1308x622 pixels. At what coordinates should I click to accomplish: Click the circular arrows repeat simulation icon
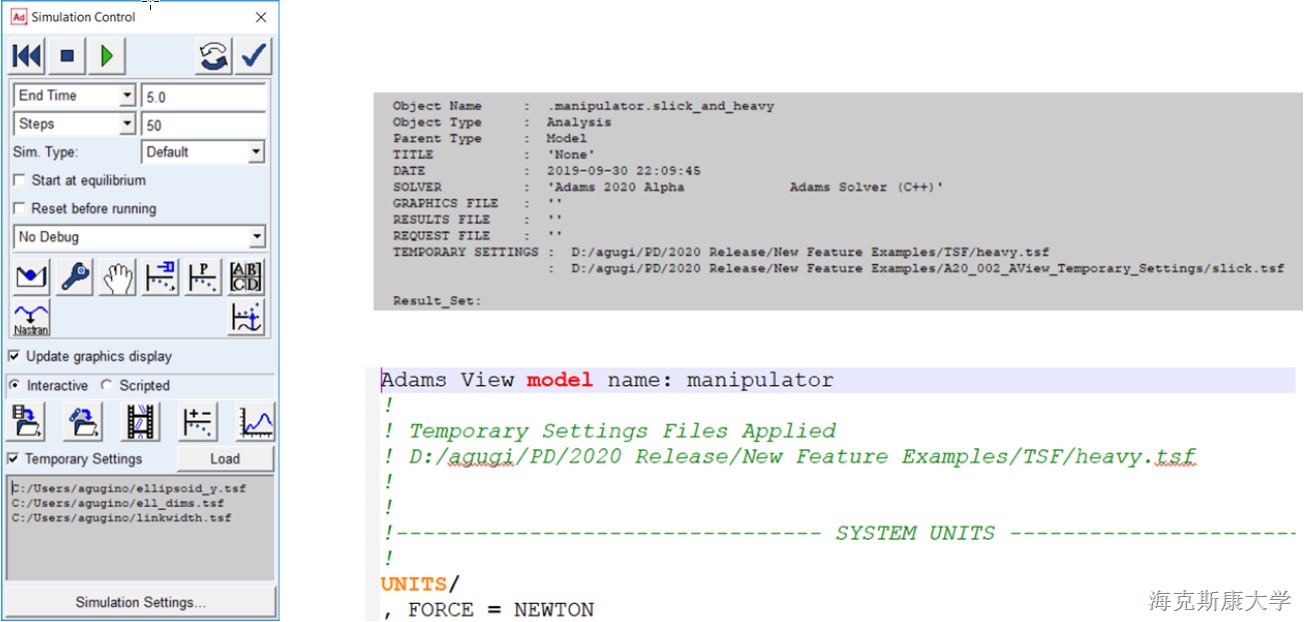[x=214, y=57]
